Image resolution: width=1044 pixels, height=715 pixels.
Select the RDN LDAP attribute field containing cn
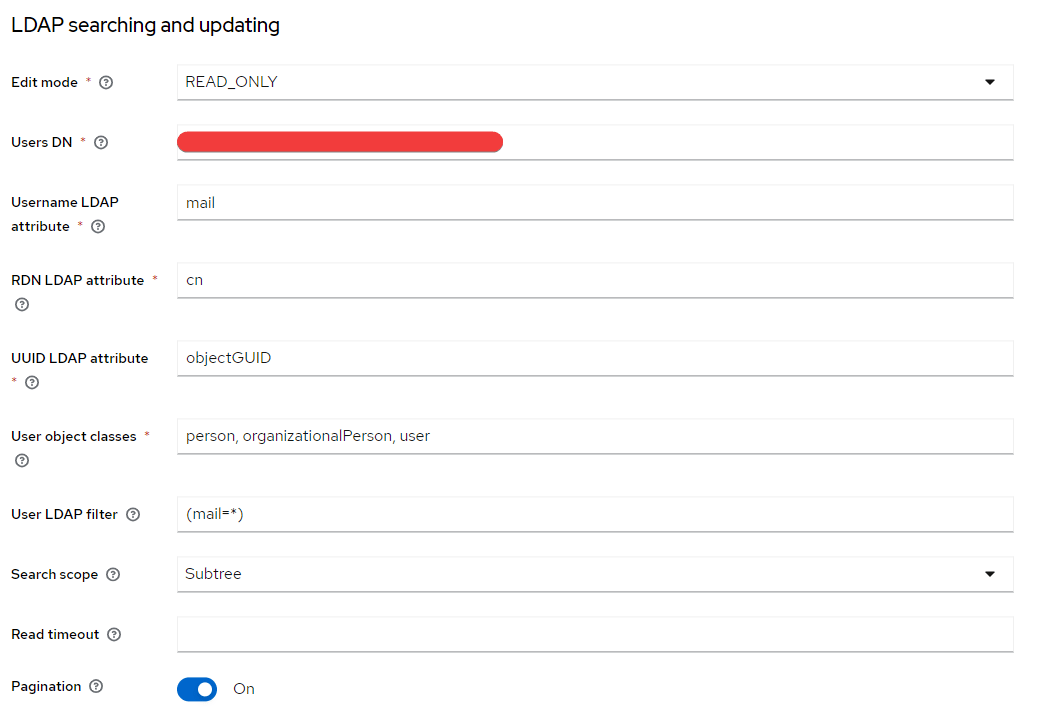[595, 280]
